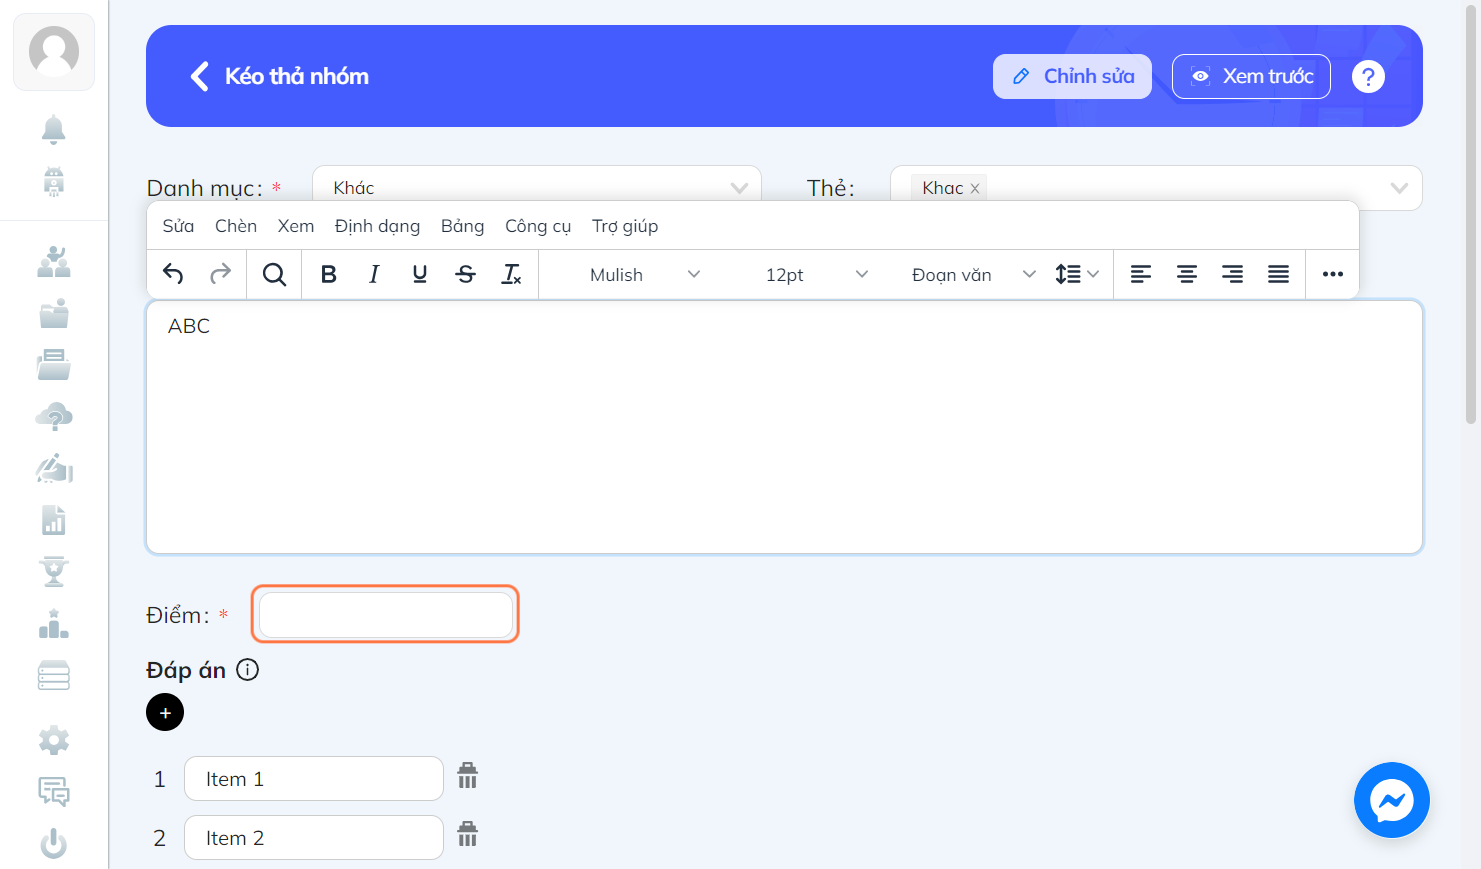
Task: Show more toolbar options (three dots)
Action: 1333,274
